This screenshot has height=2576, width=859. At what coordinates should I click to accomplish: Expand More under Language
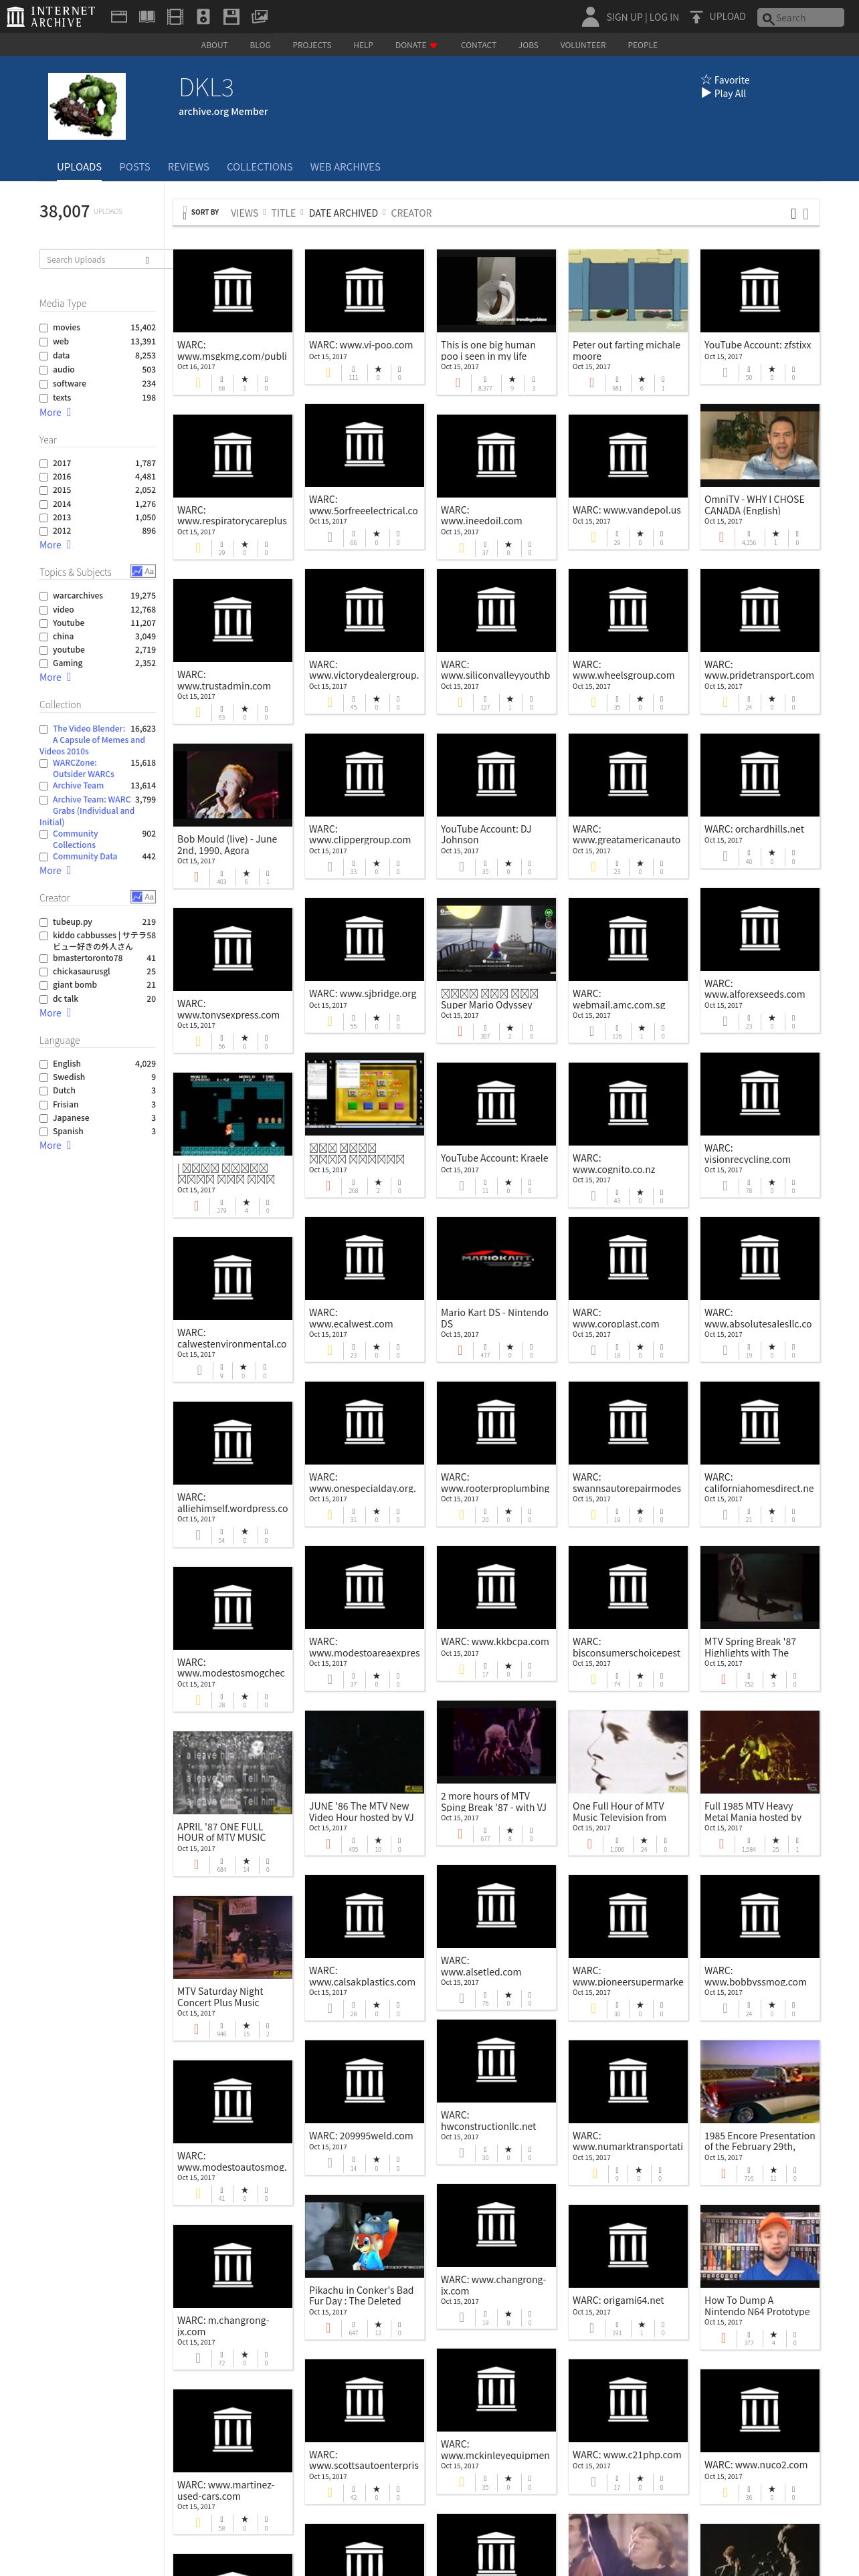[55, 1145]
